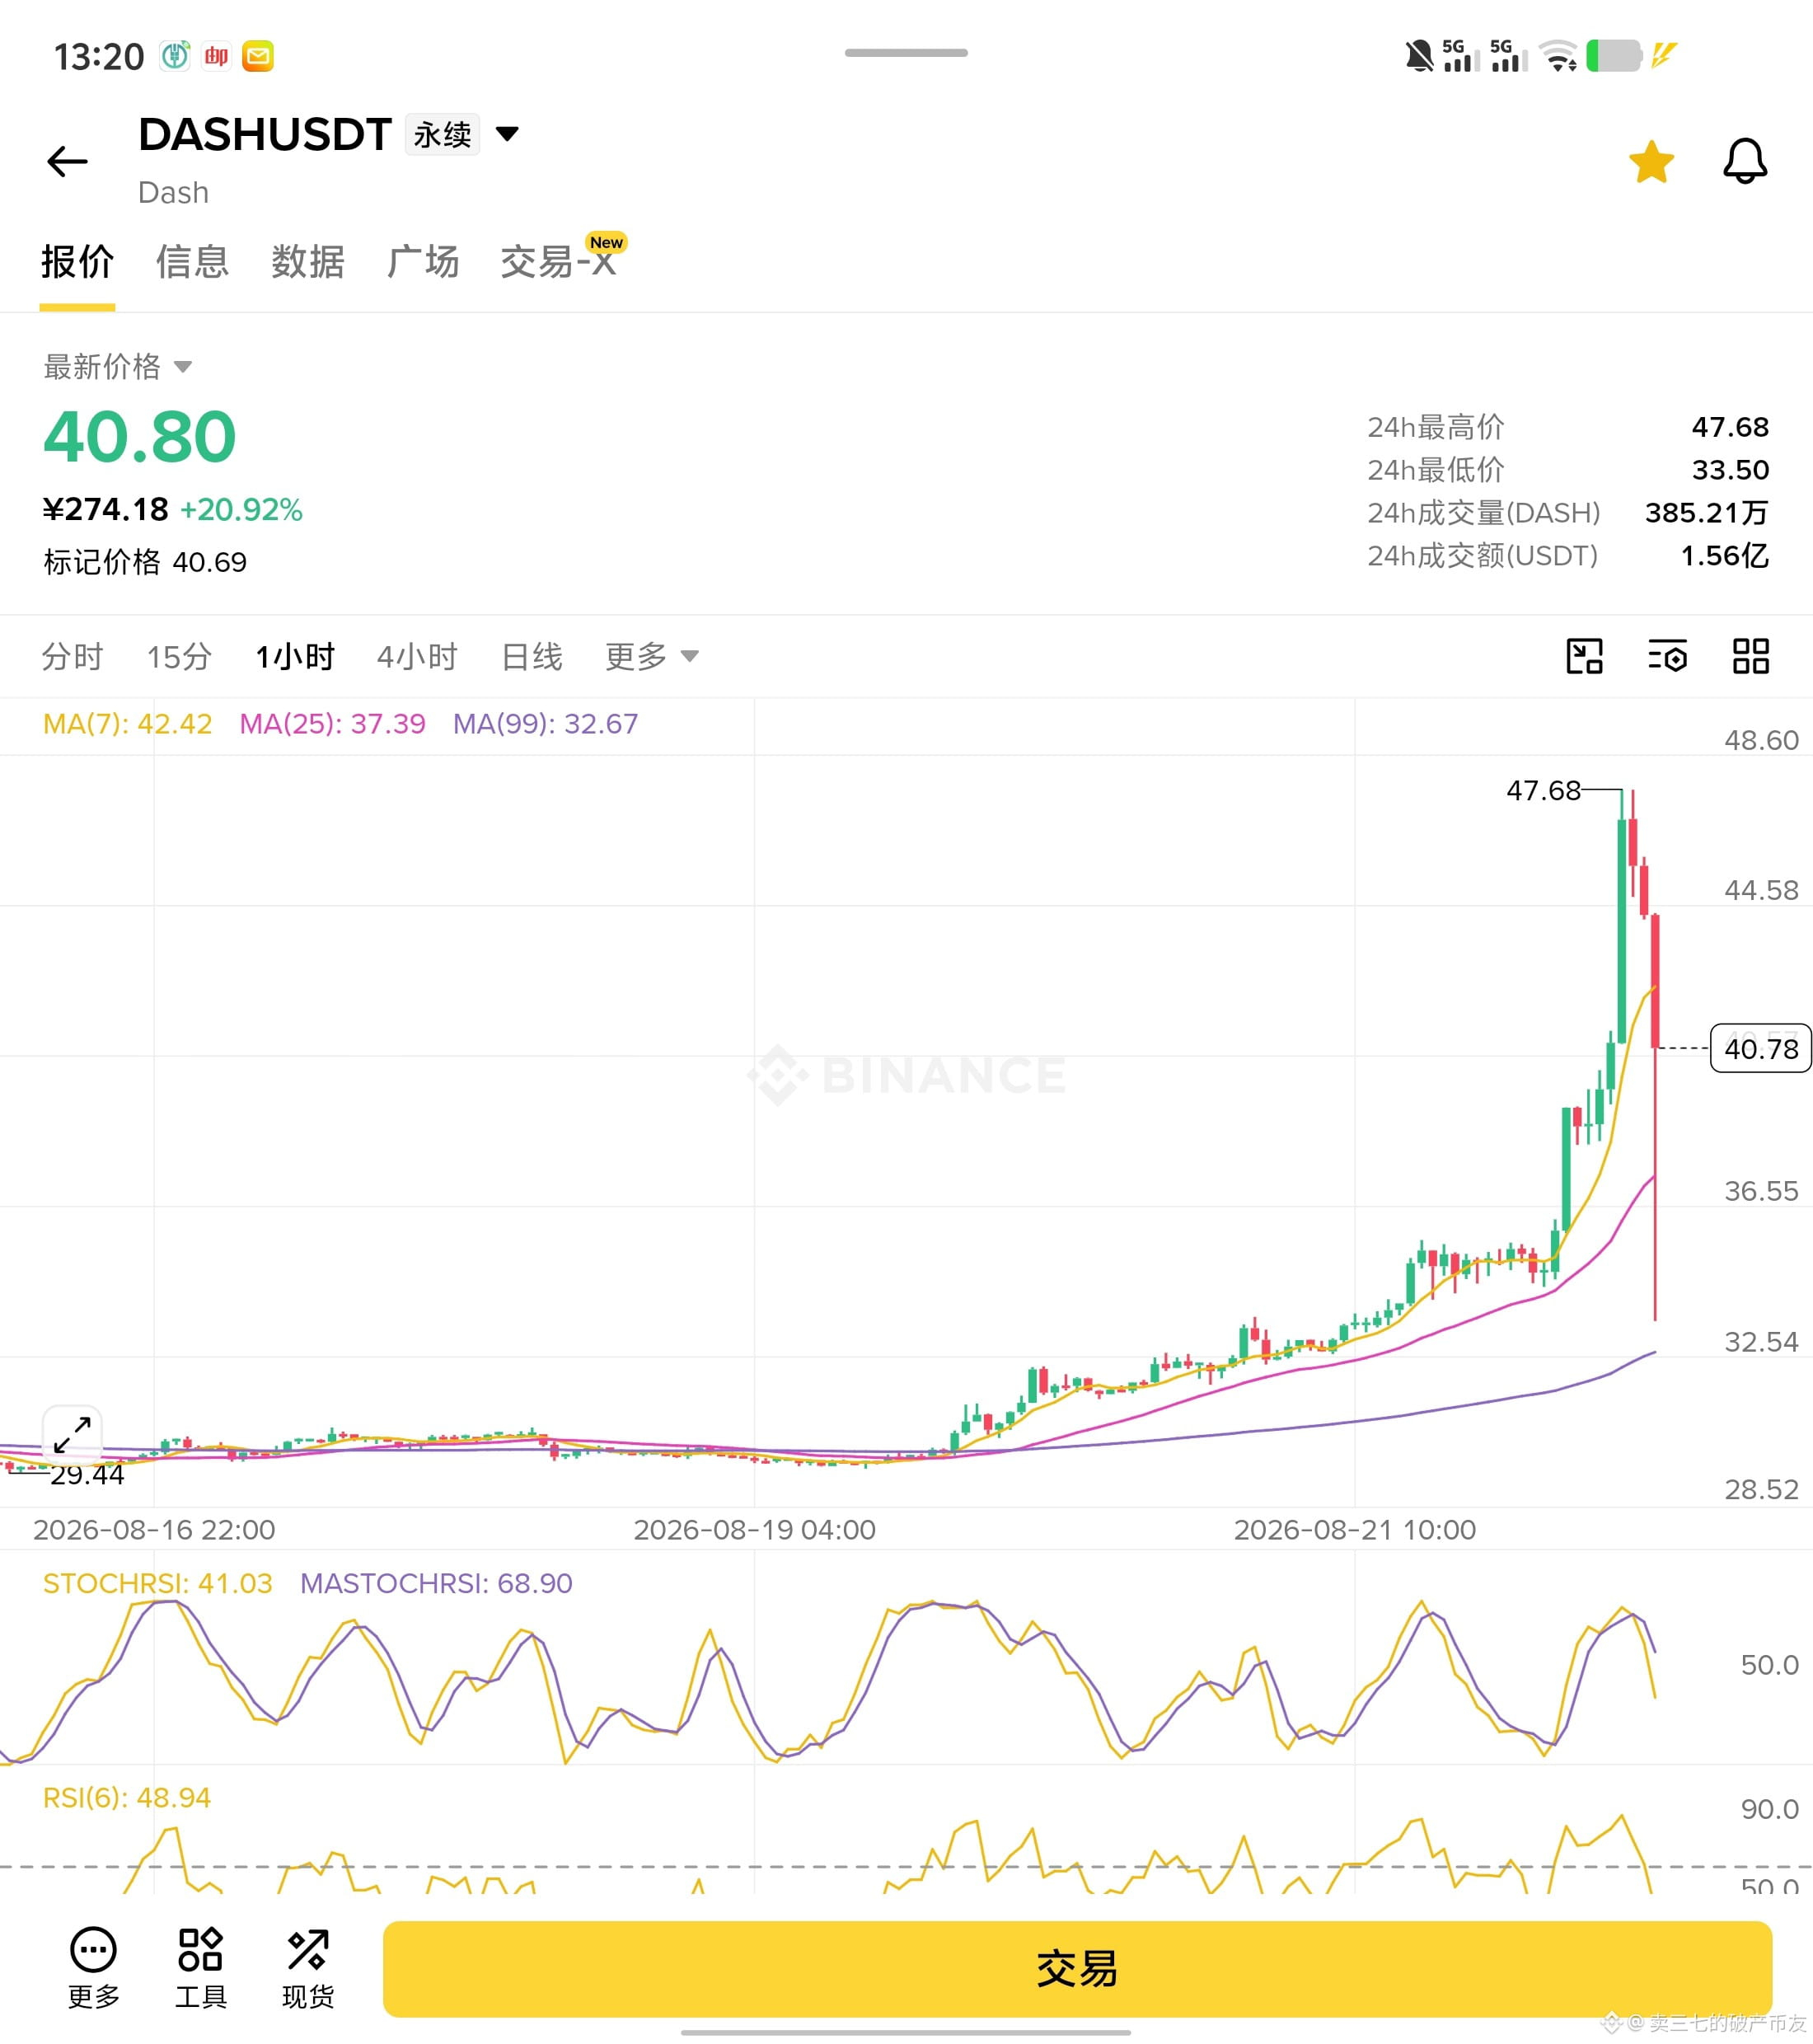Expand the 更多 intervals dropdown

[652, 657]
